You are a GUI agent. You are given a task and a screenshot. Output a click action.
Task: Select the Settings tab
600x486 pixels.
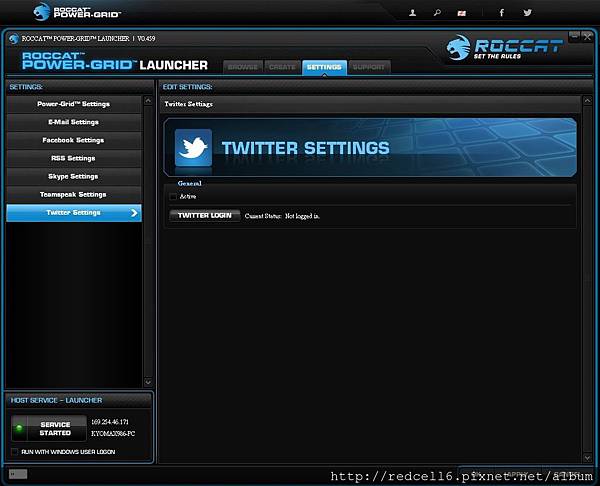324,67
